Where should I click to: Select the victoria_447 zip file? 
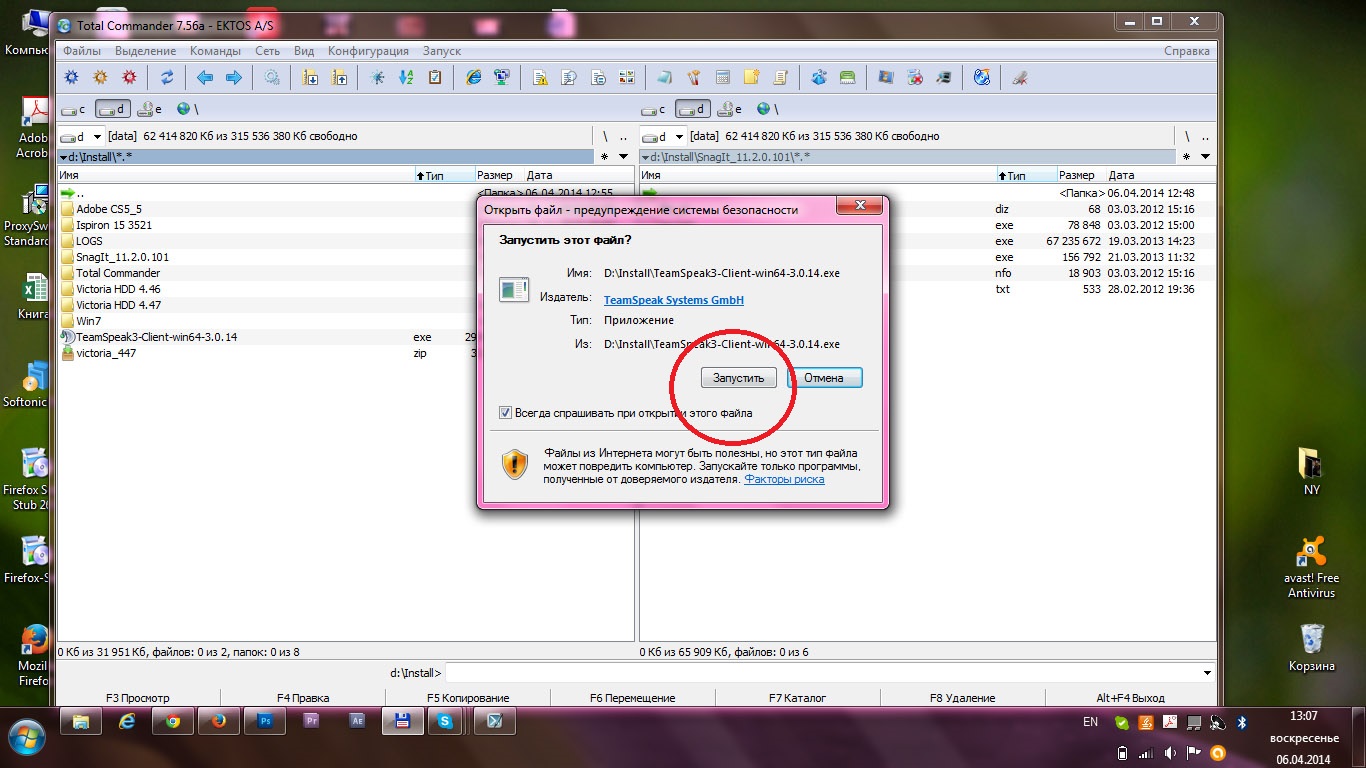coord(106,353)
